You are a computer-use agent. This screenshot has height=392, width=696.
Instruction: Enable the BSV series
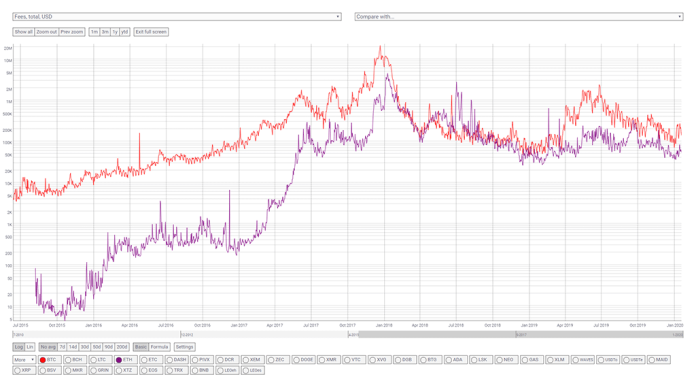(x=49, y=370)
